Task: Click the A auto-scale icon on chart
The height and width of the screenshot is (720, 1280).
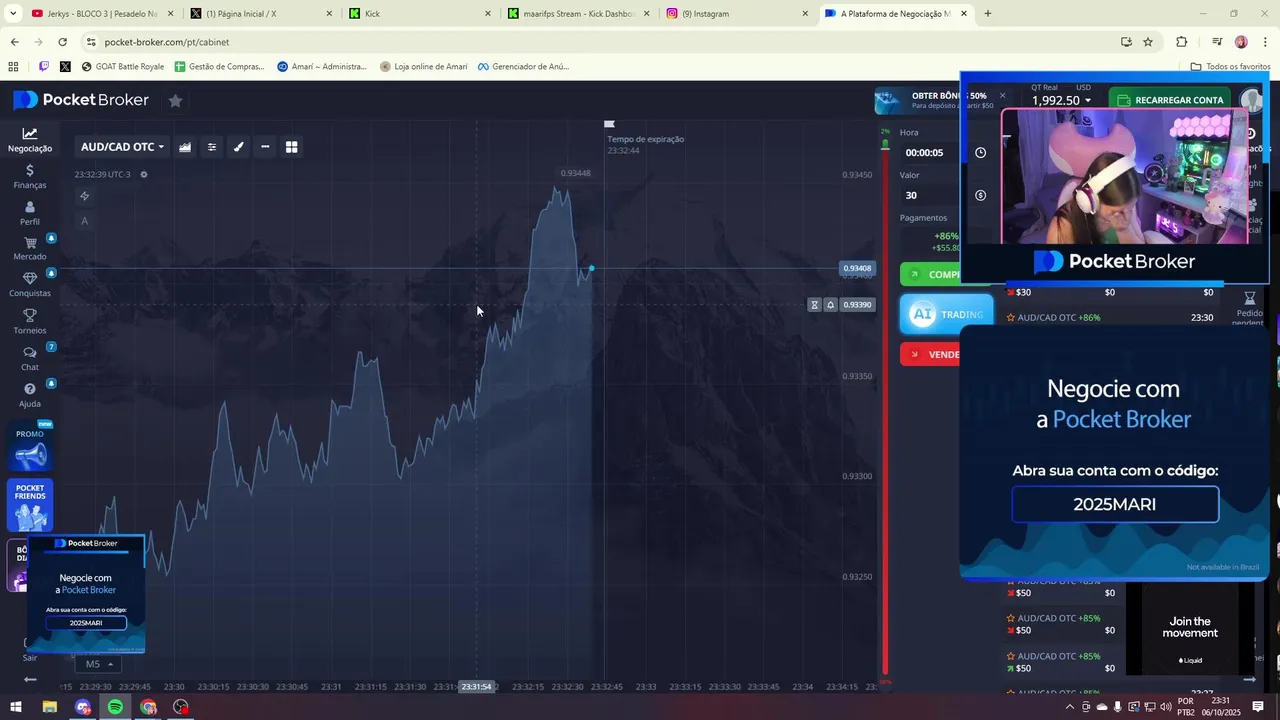Action: (84, 221)
